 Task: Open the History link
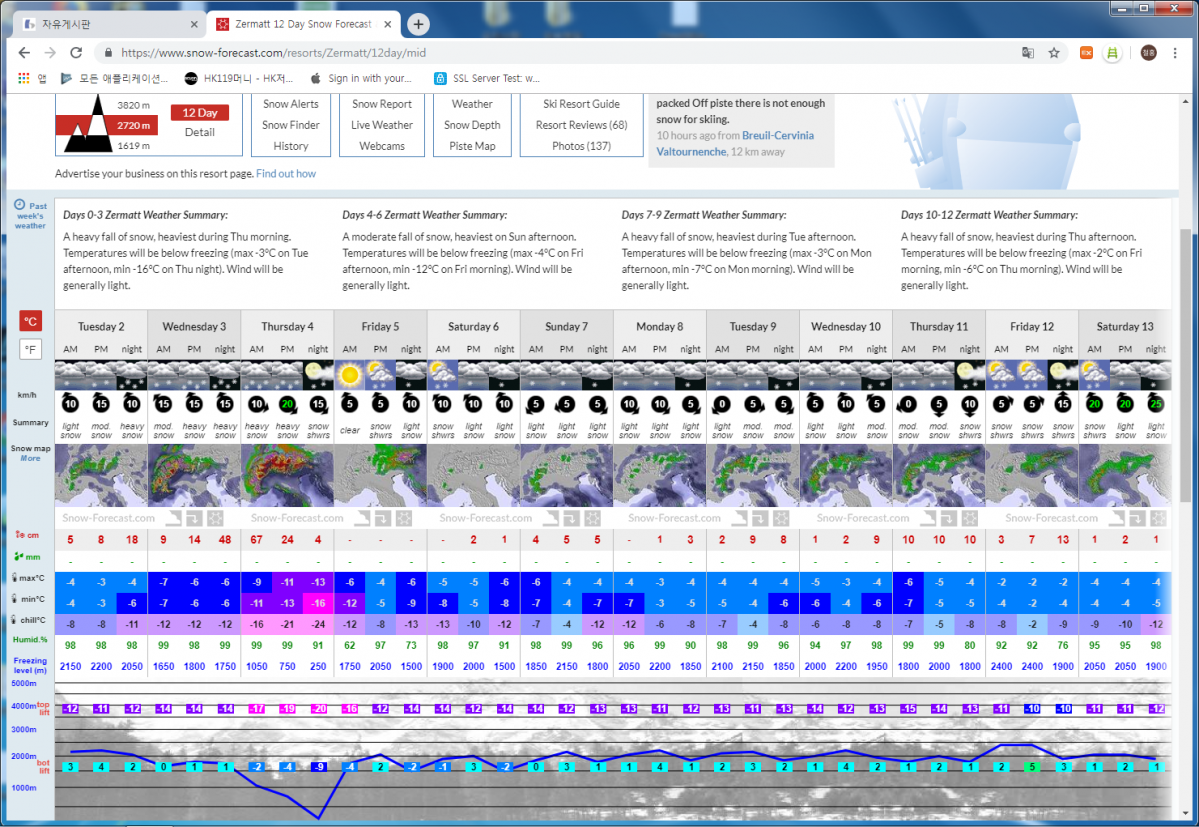(x=291, y=146)
